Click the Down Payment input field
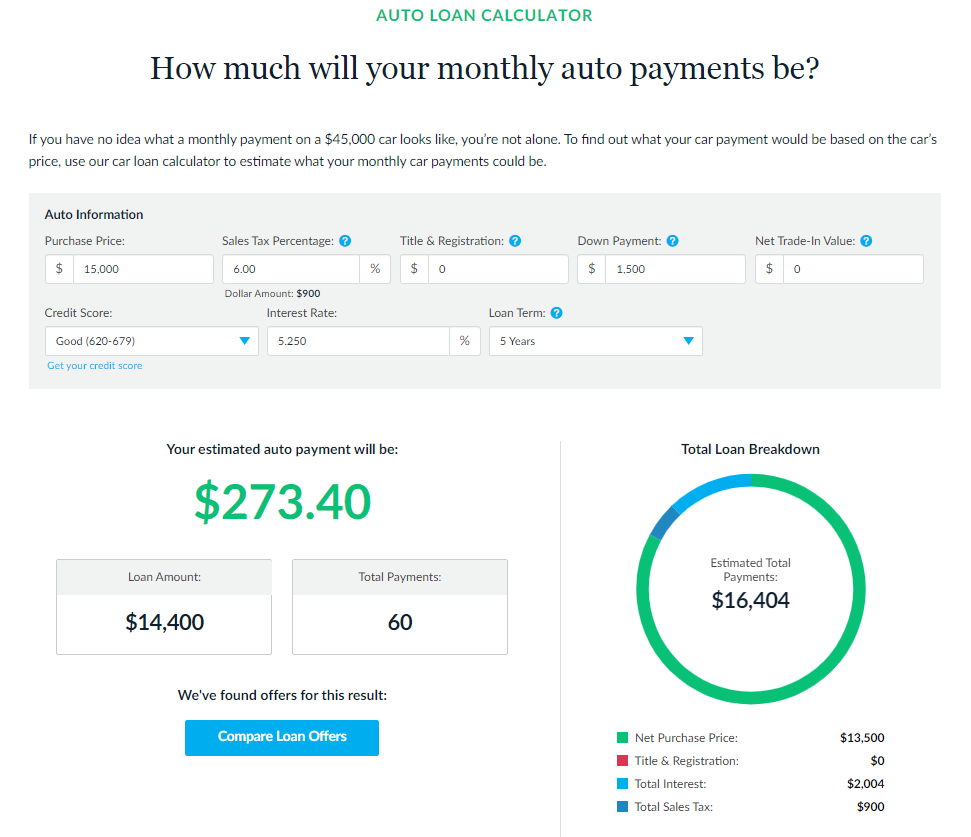Screen dimensions: 971x837 tap(675, 269)
